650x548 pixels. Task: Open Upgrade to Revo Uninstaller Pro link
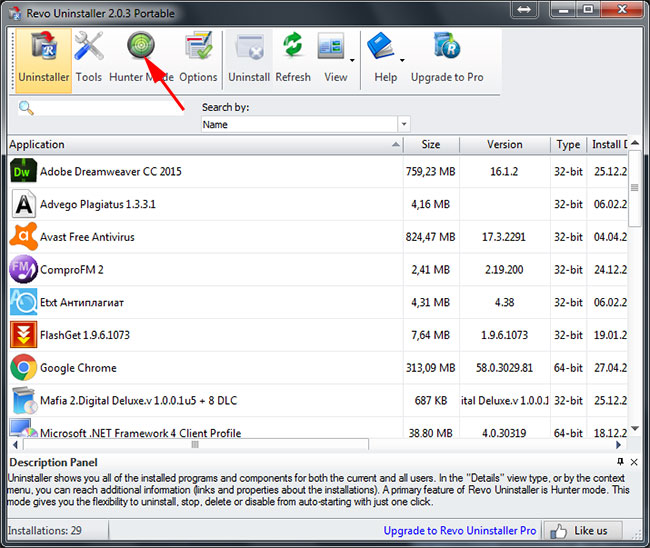461,530
